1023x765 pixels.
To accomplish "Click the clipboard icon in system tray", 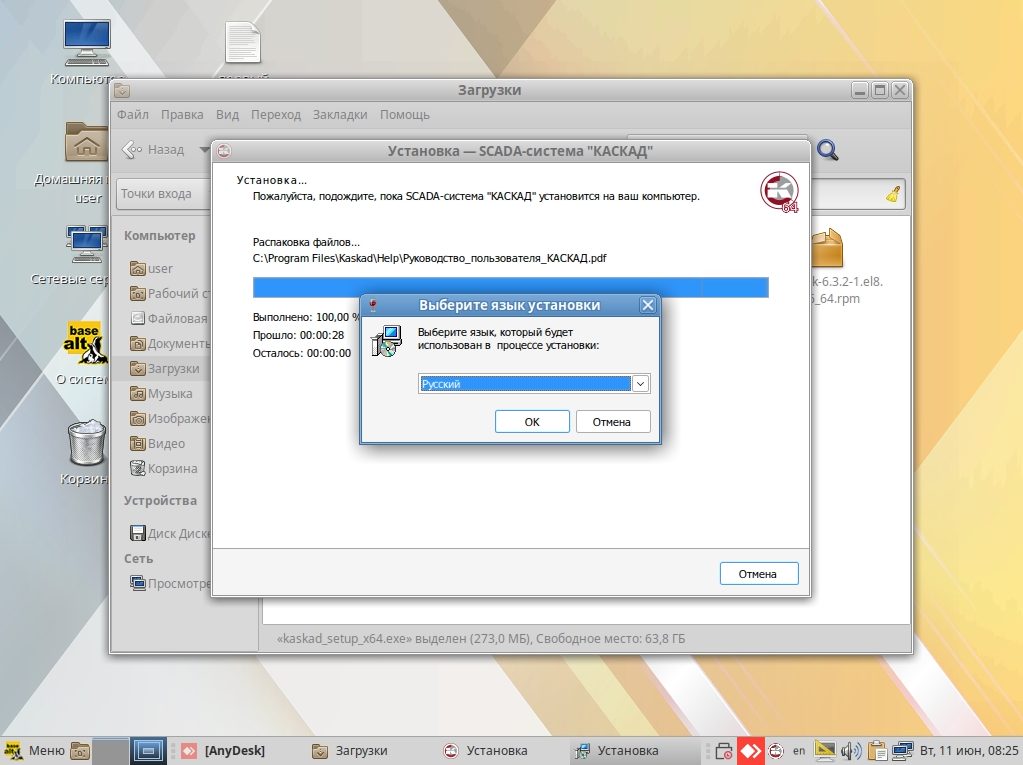I will 878,750.
